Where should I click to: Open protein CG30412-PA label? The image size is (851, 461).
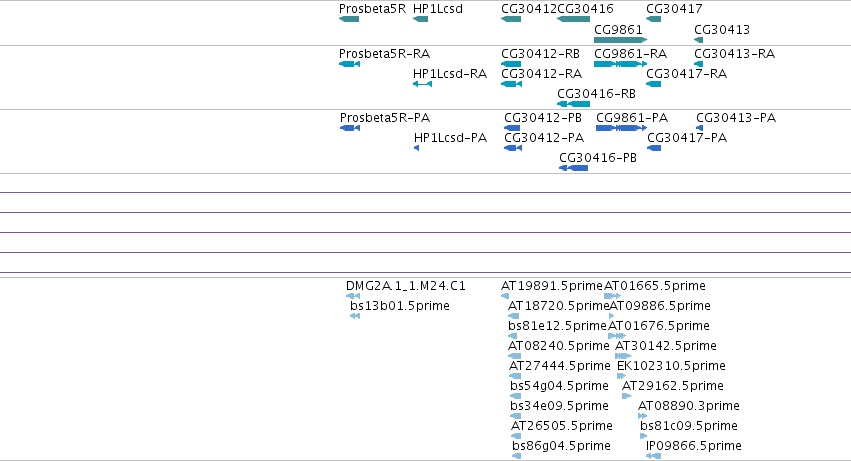coord(544,138)
